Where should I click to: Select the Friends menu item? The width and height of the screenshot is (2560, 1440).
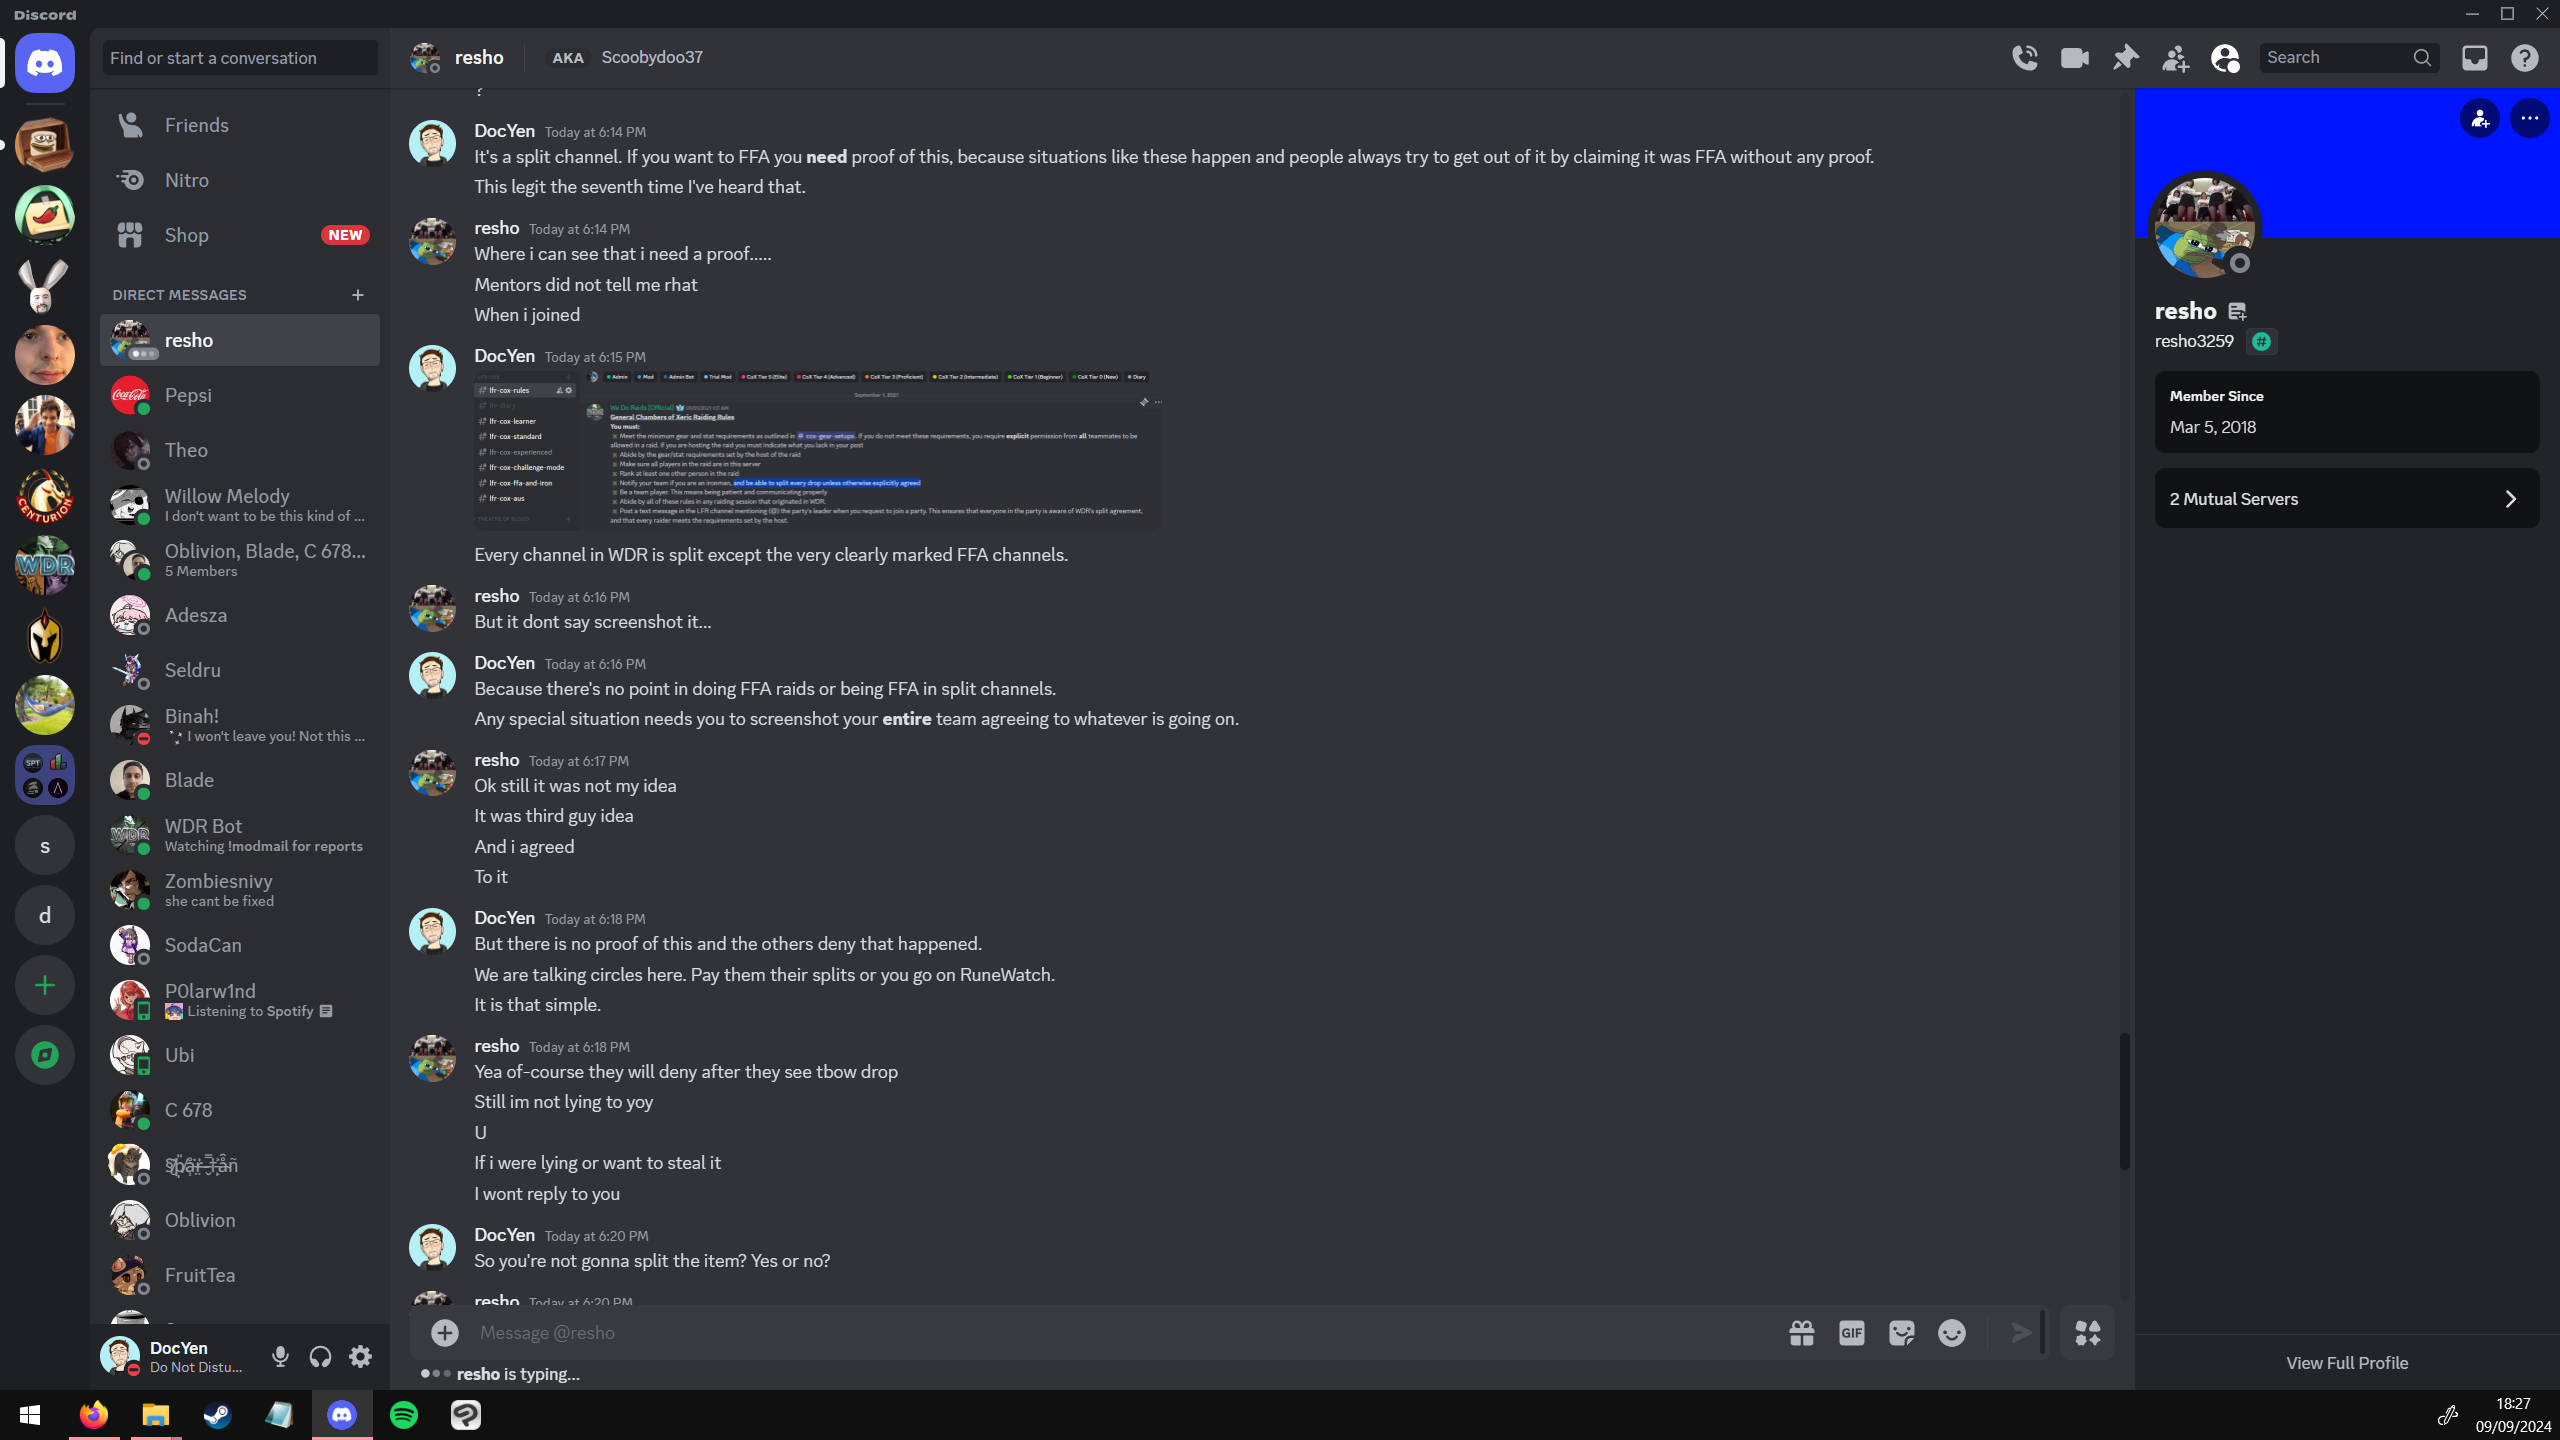click(x=195, y=125)
